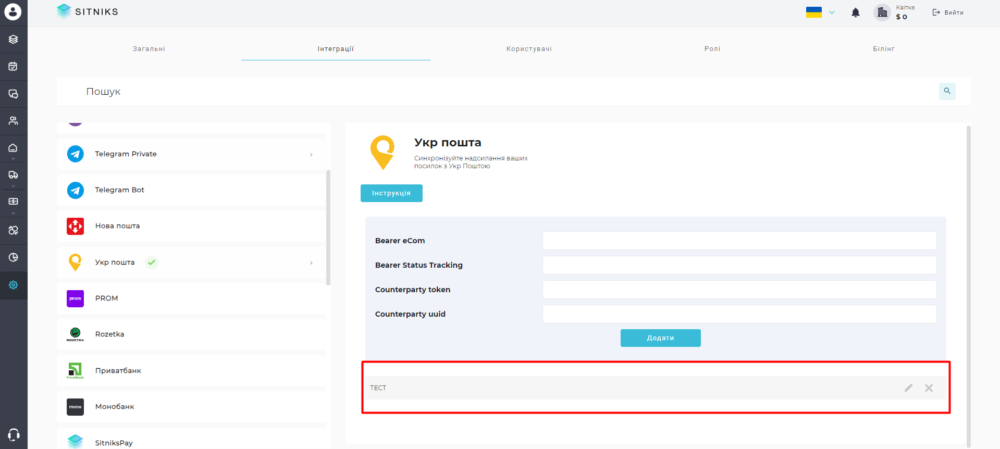Click the Додати button
The image size is (1000, 449).
click(x=661, y=338)
